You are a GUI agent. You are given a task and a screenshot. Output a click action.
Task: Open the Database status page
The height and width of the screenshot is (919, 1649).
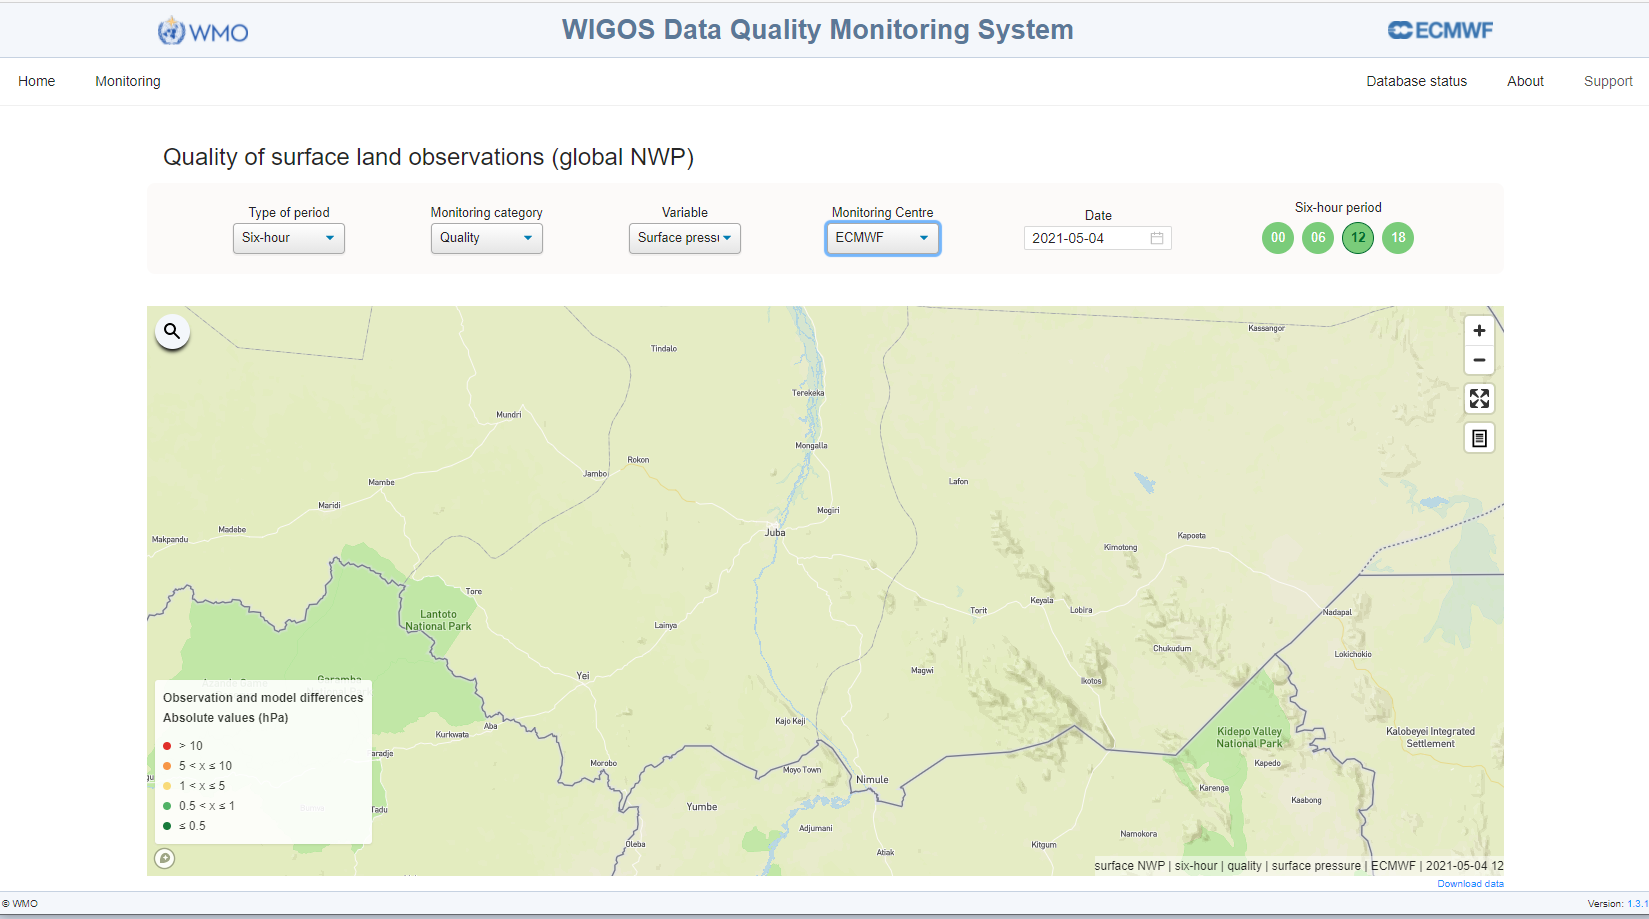tap(1417, 81)
